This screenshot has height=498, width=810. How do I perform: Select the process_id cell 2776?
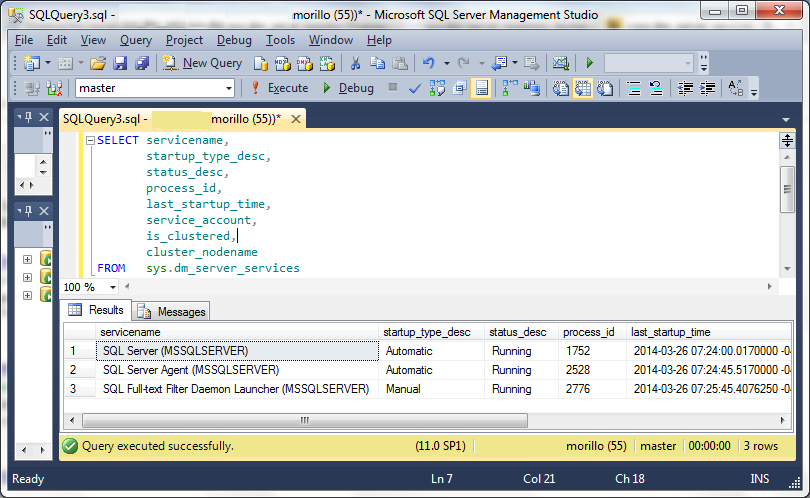tap(592, 389)
